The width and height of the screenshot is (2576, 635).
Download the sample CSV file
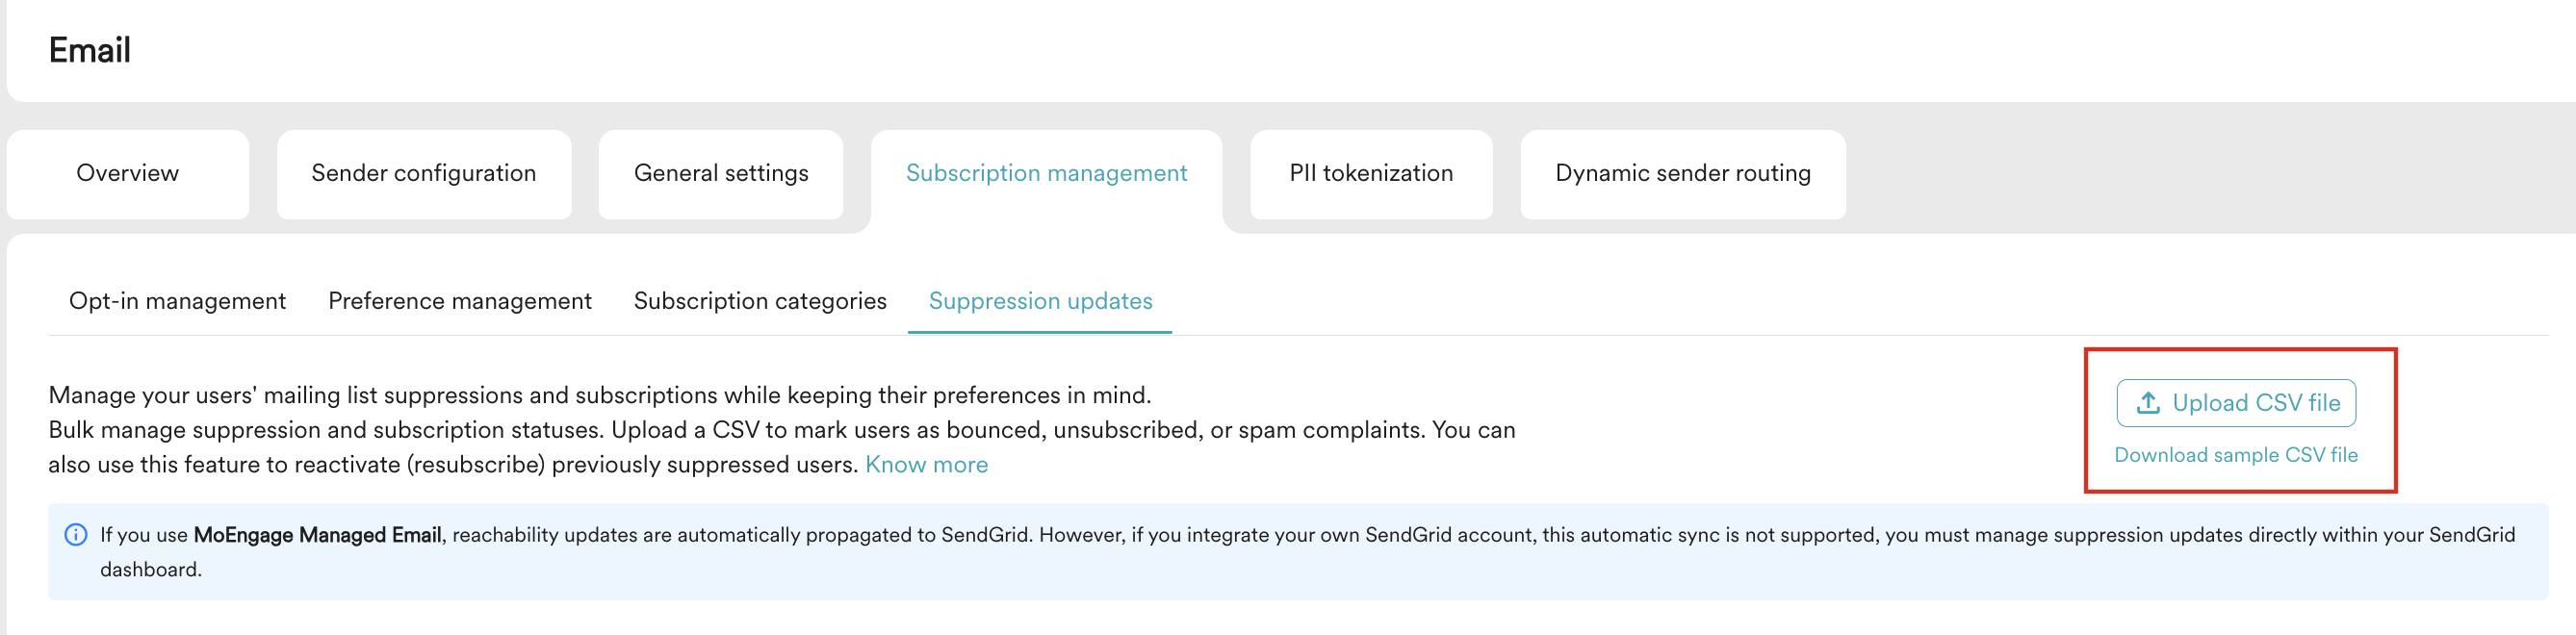pos(2236,454)
